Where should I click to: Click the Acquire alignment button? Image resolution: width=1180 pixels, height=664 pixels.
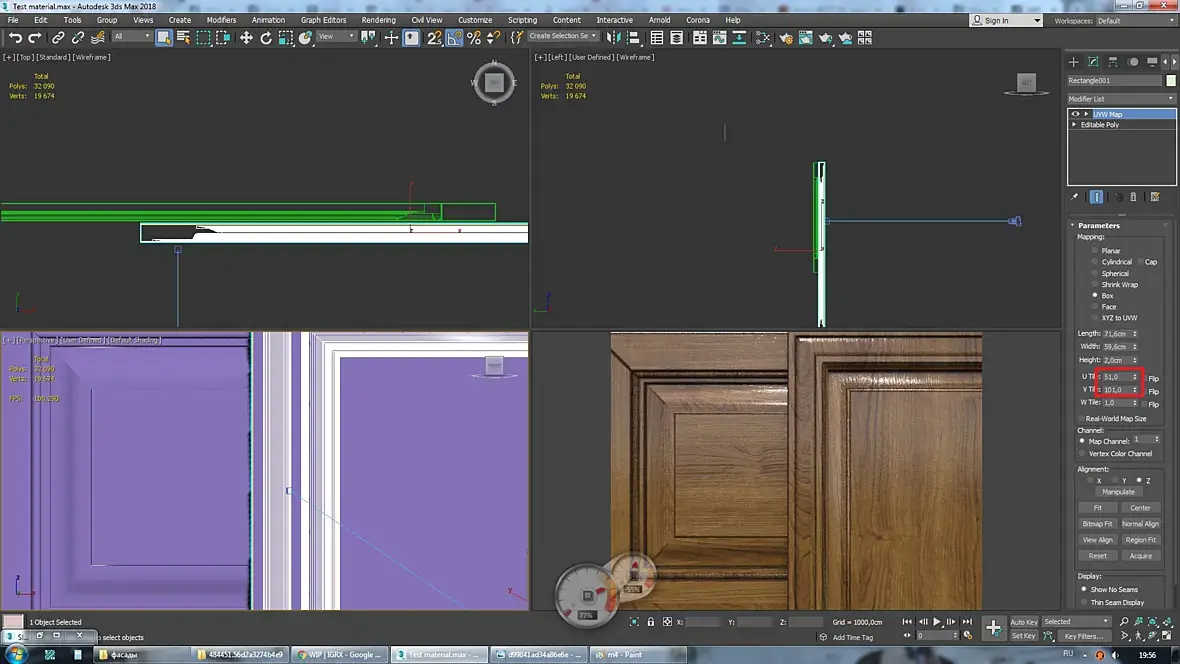pos(1140,556)
